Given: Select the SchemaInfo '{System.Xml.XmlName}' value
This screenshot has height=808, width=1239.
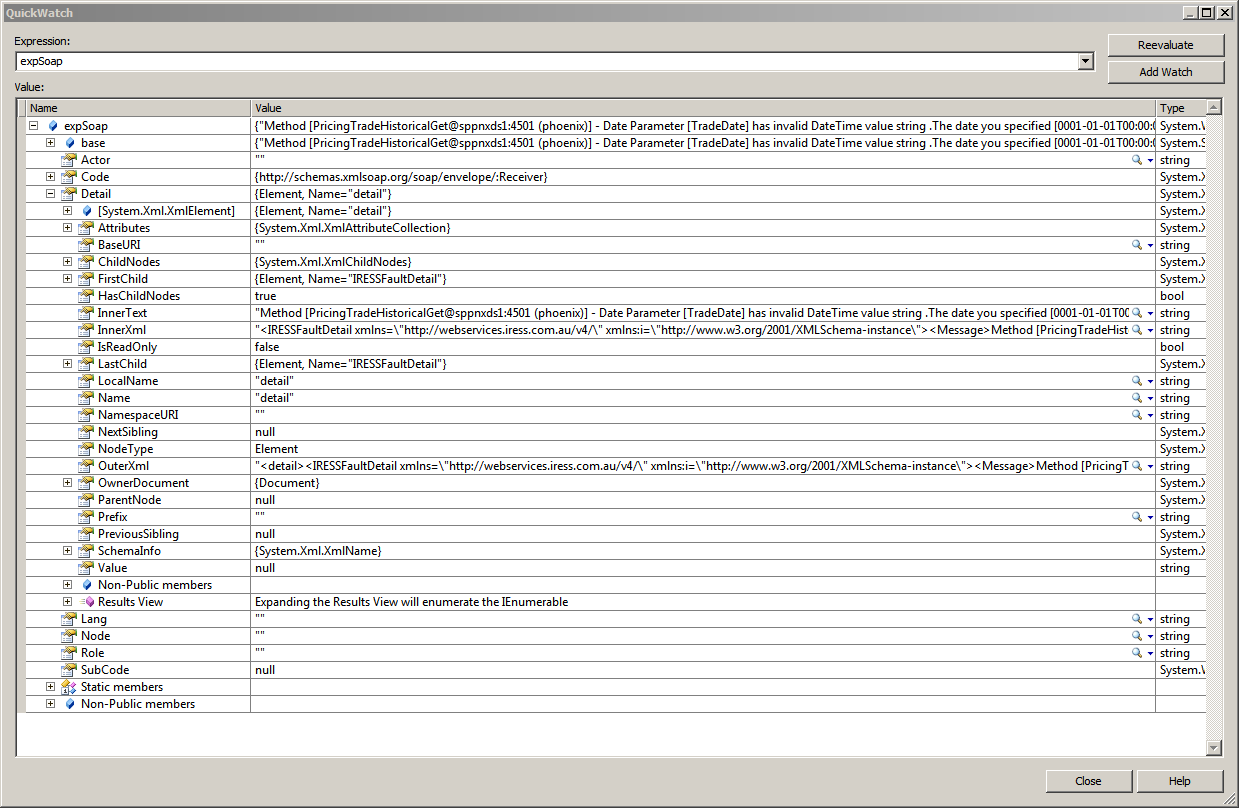Looking at the screenshot, I should (703, 551).
